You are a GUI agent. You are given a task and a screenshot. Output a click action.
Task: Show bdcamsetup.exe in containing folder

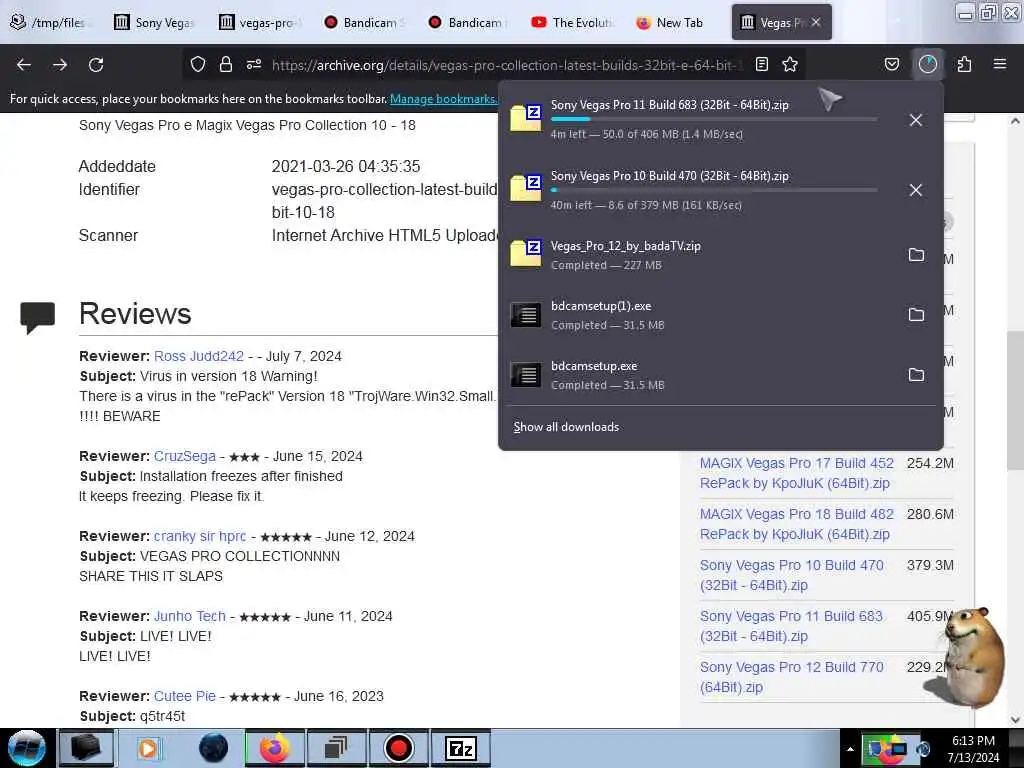click(x=916, y=375)
